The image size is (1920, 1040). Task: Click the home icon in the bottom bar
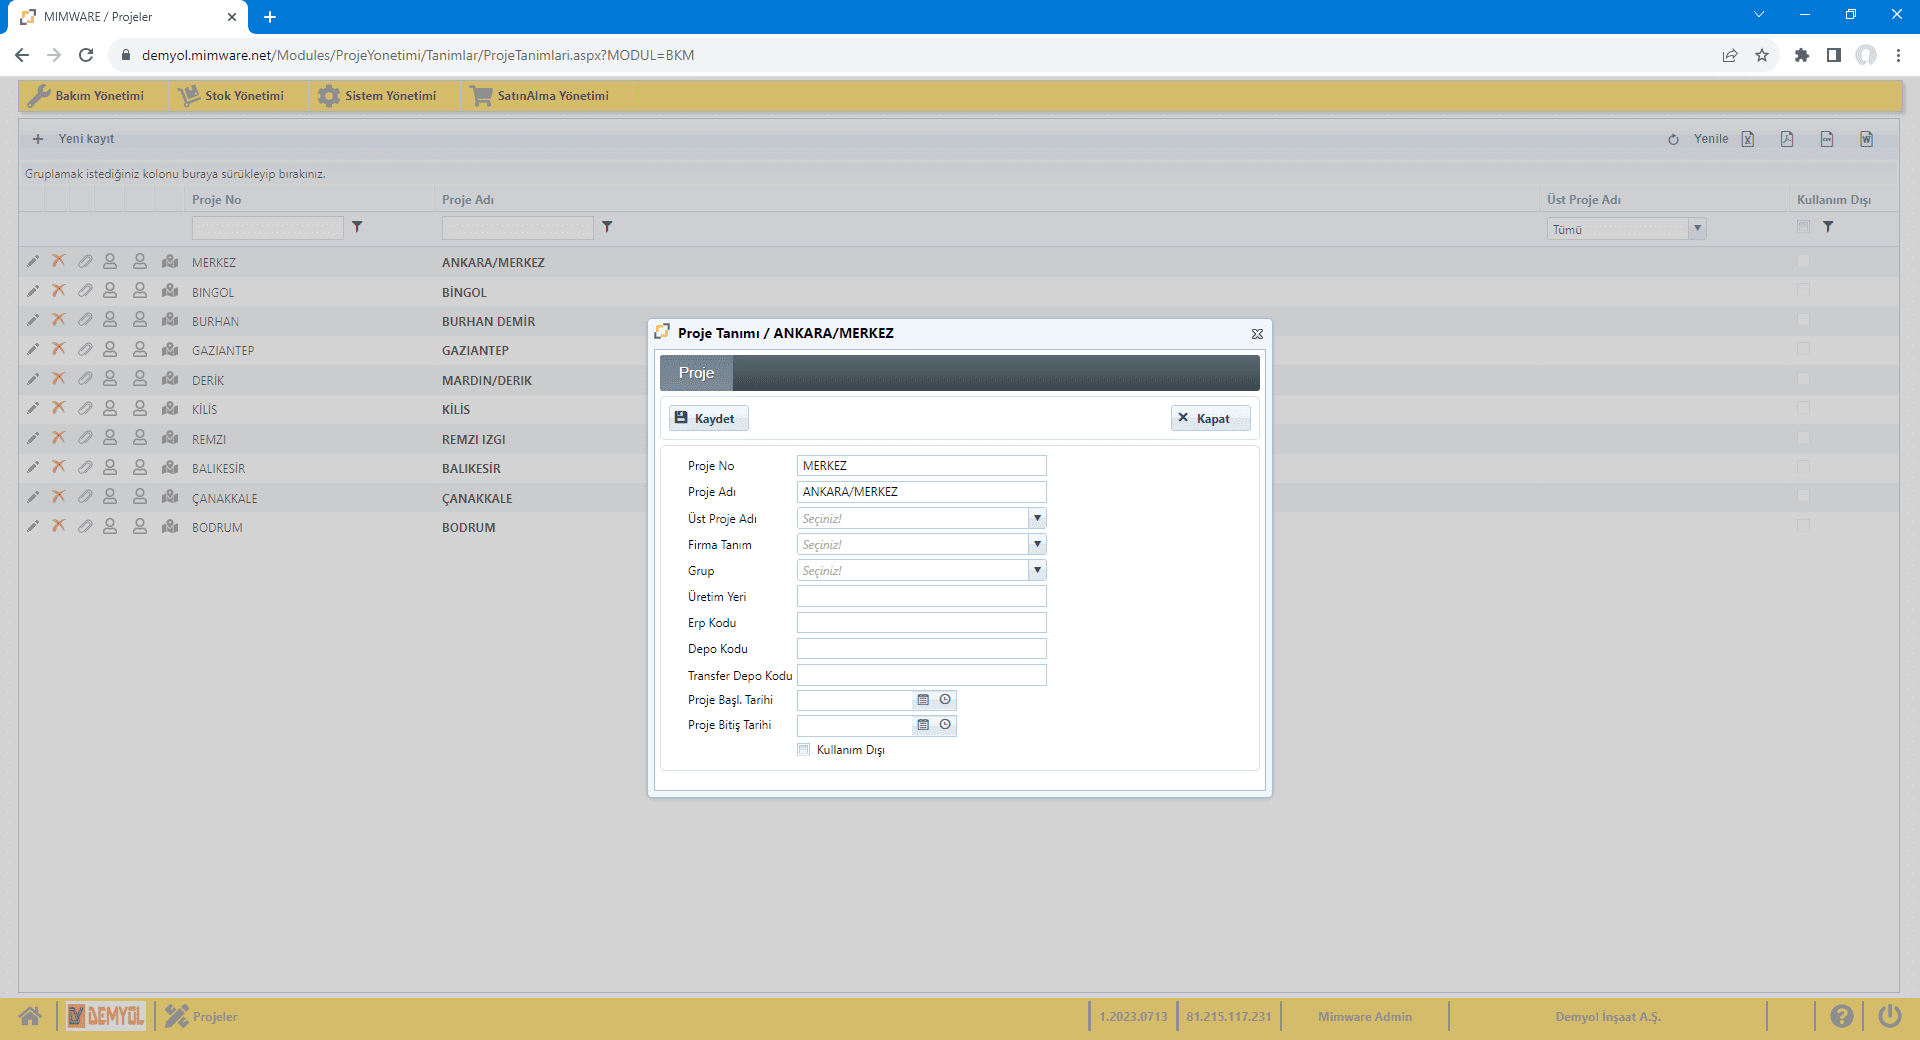(30, 1016)
